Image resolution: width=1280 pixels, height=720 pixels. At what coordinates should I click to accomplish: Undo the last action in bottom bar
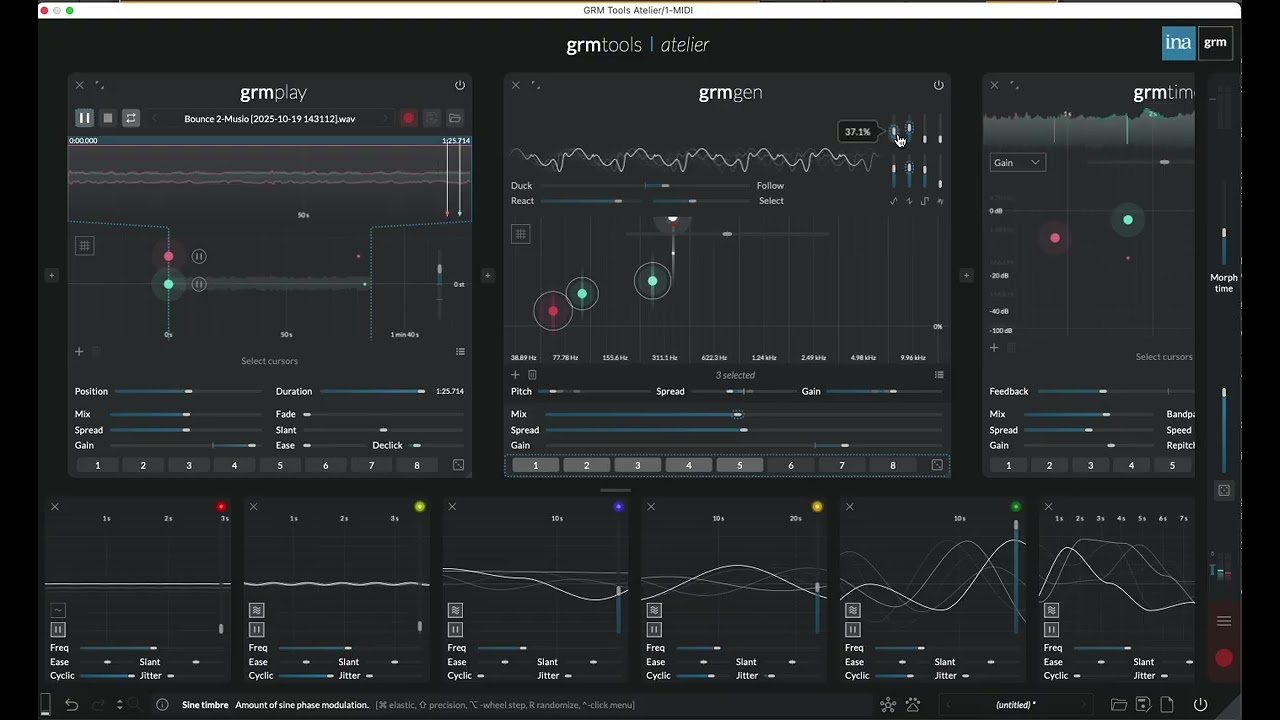[x=72, y=705]
